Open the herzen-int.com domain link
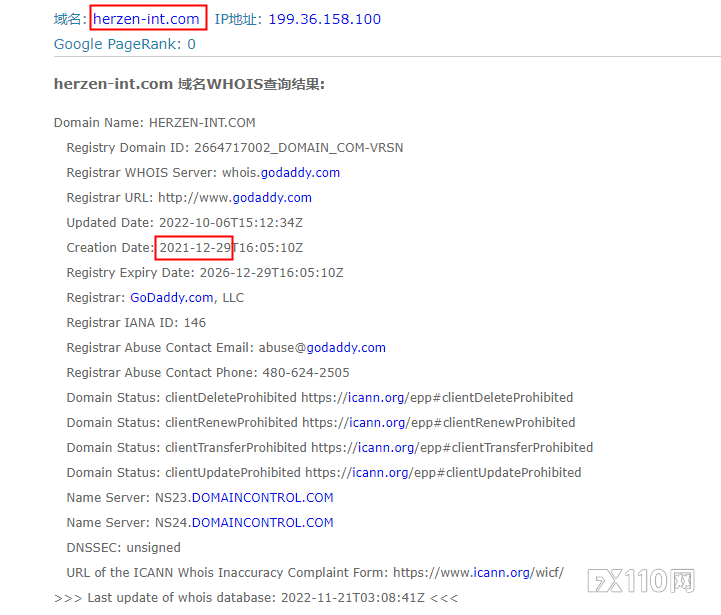Image resolution: width=721 pixels, height=615 pixels. (x=146, y=19)
